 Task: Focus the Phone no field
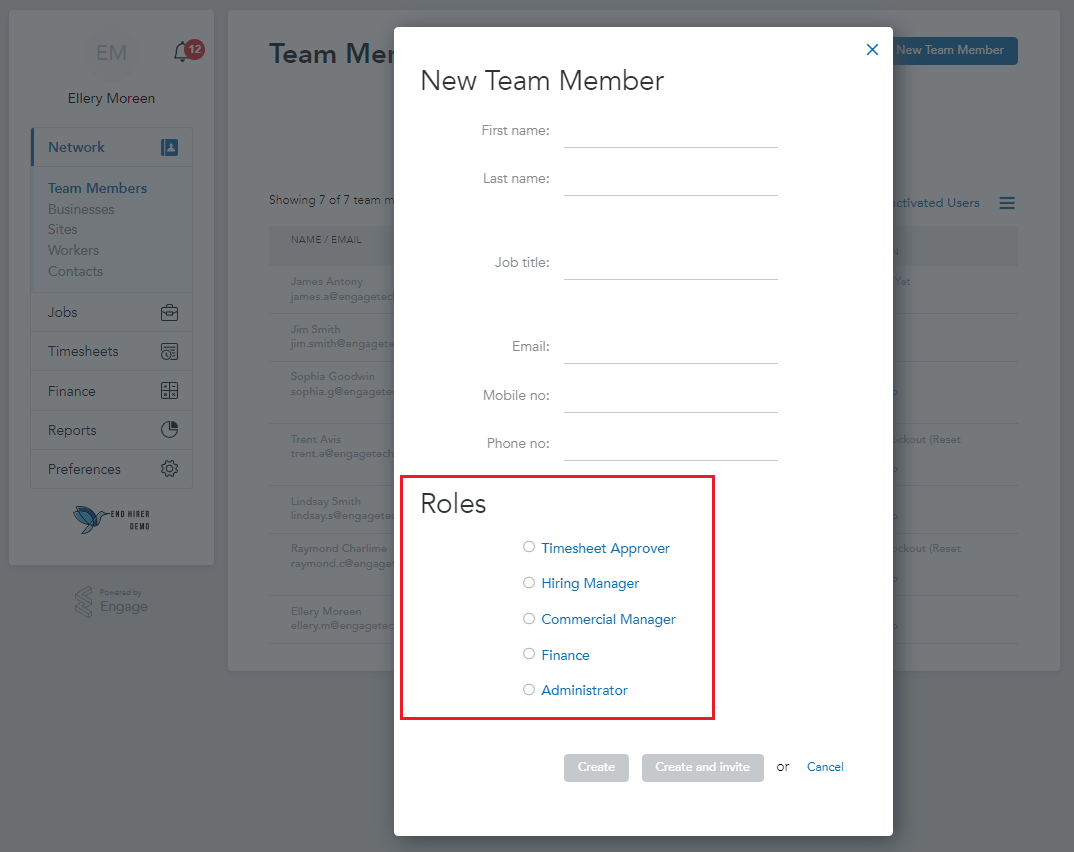tap(671, 445)
